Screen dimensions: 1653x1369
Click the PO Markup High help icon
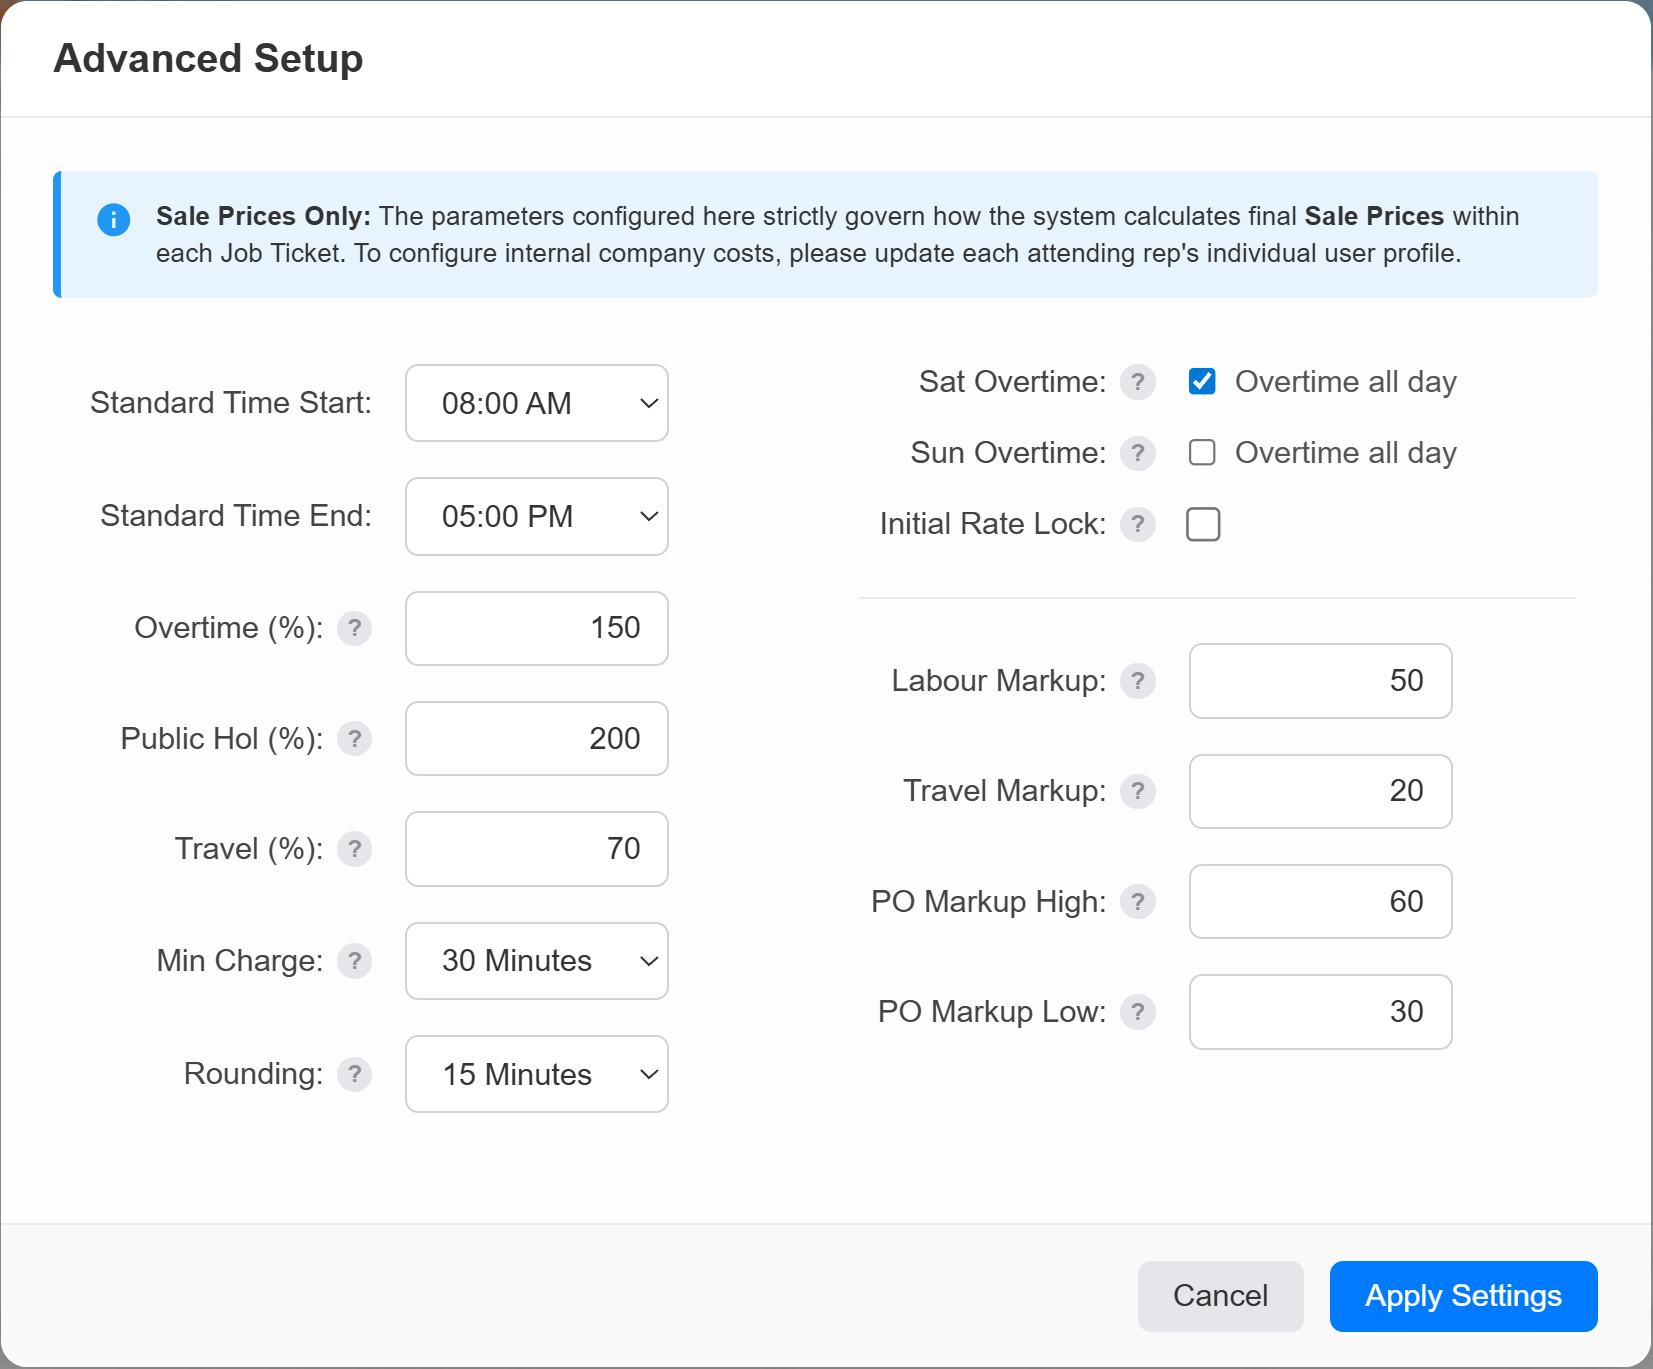coord(1137,902)
